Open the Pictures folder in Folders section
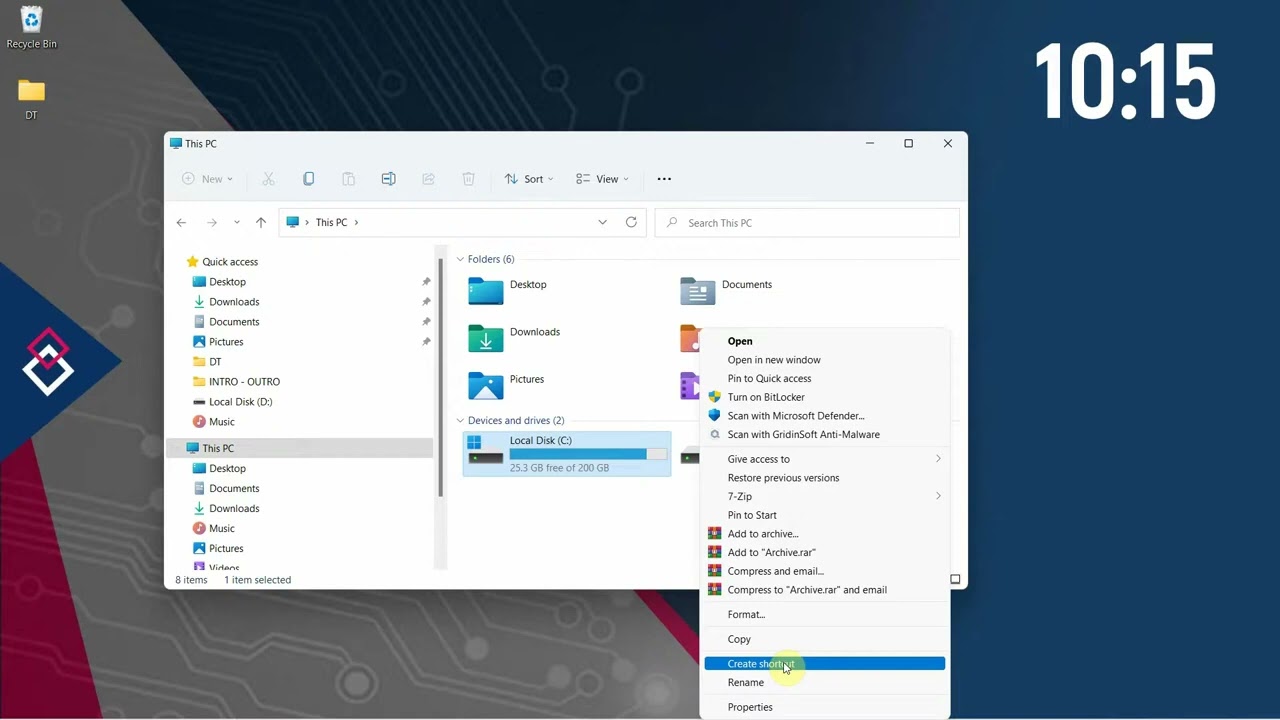Viewport: 1280px width, 720px height. (507, 385)
